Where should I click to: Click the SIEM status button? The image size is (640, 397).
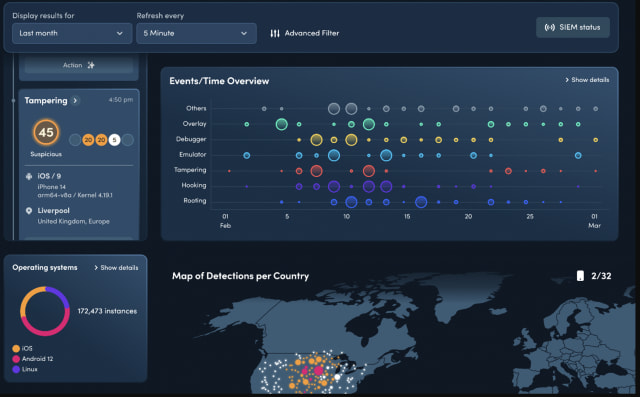[573, 27]
